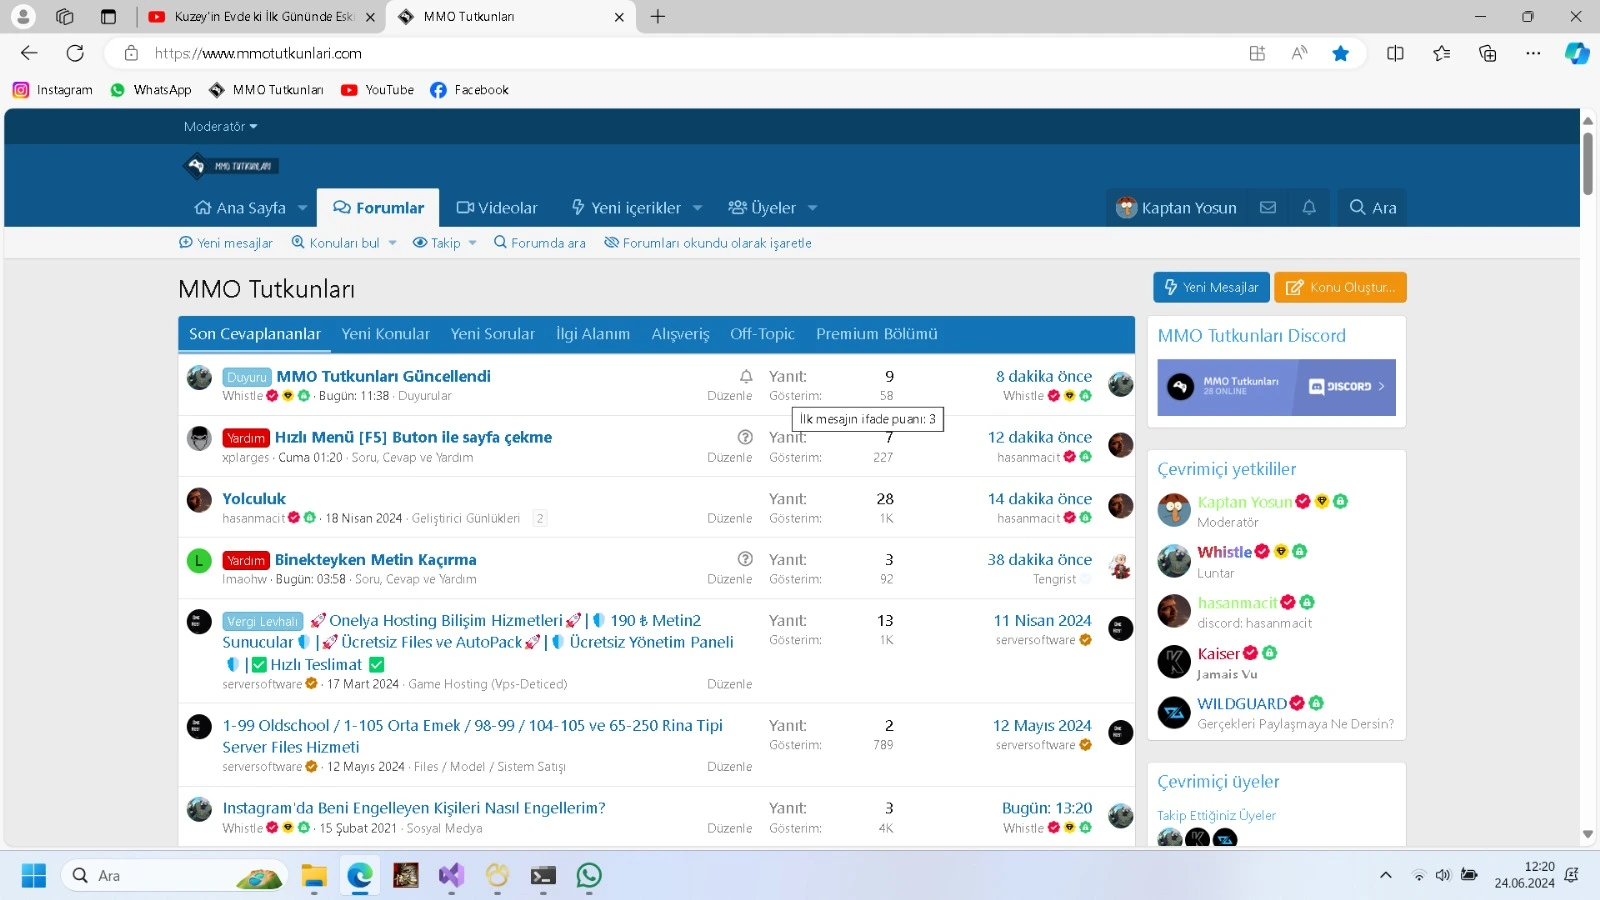This screenshot has width=1600, height=900.
Task: Expand Üyeler dropdown arrow
Action: 812,208
